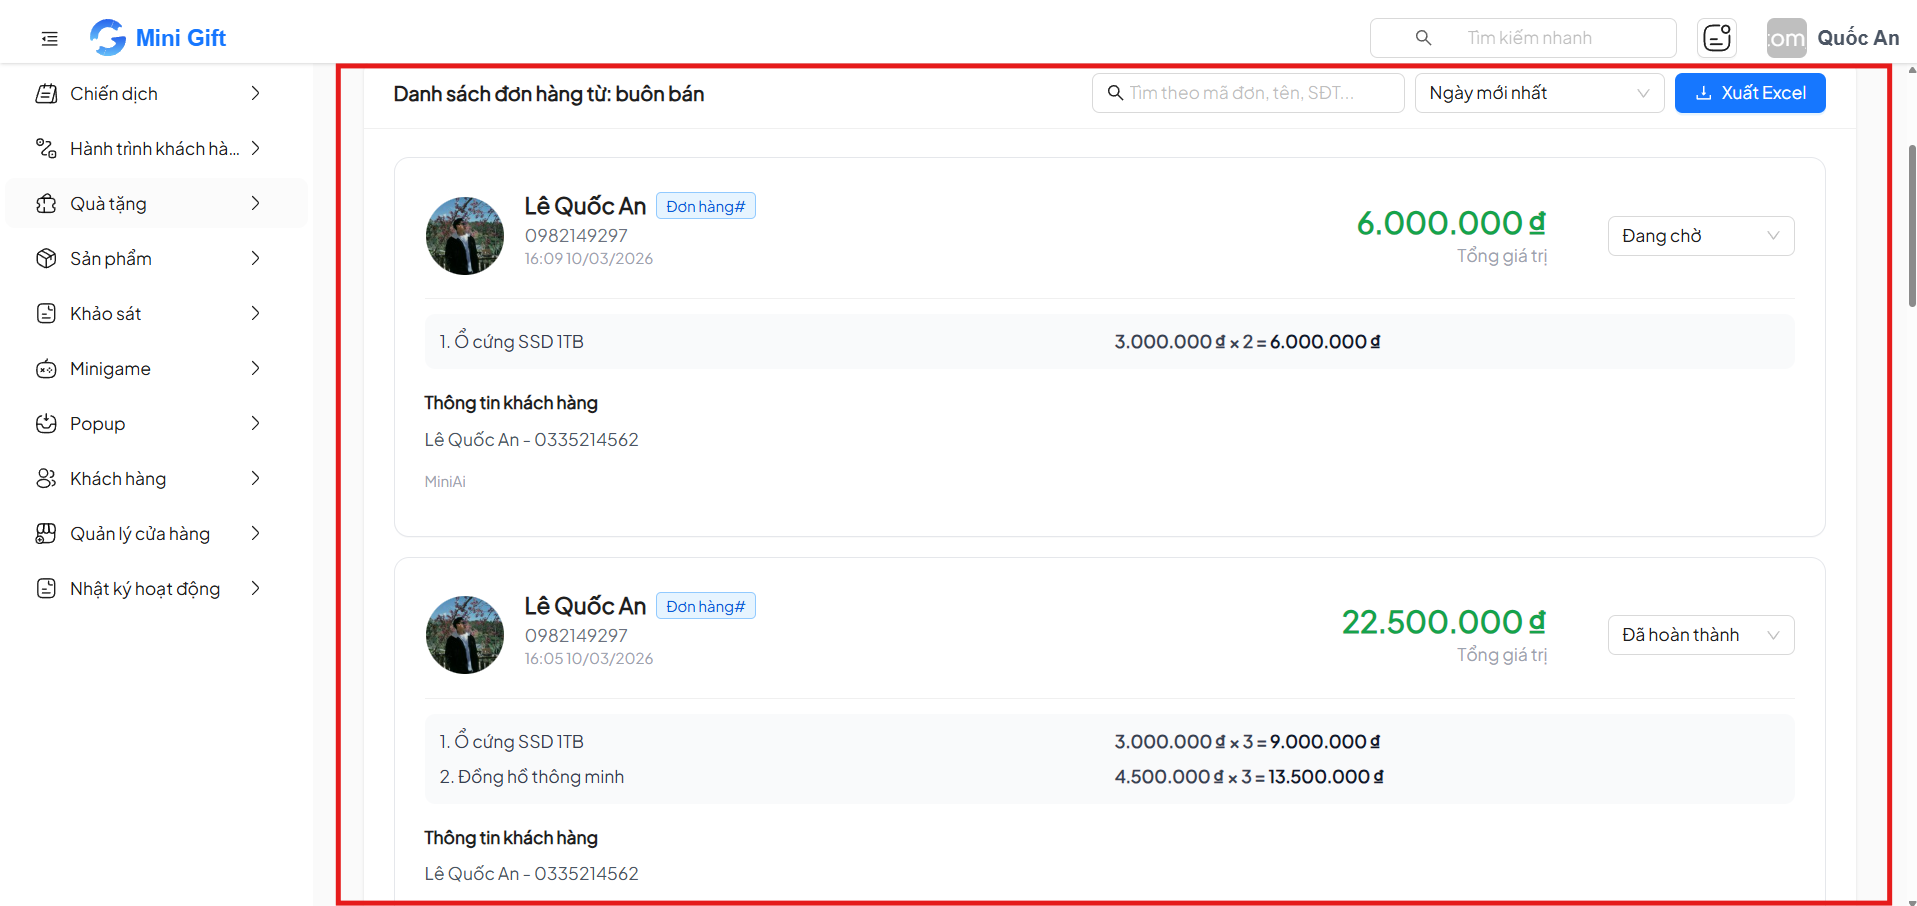Click the Khảo sát survey icon

pos(46,314)
